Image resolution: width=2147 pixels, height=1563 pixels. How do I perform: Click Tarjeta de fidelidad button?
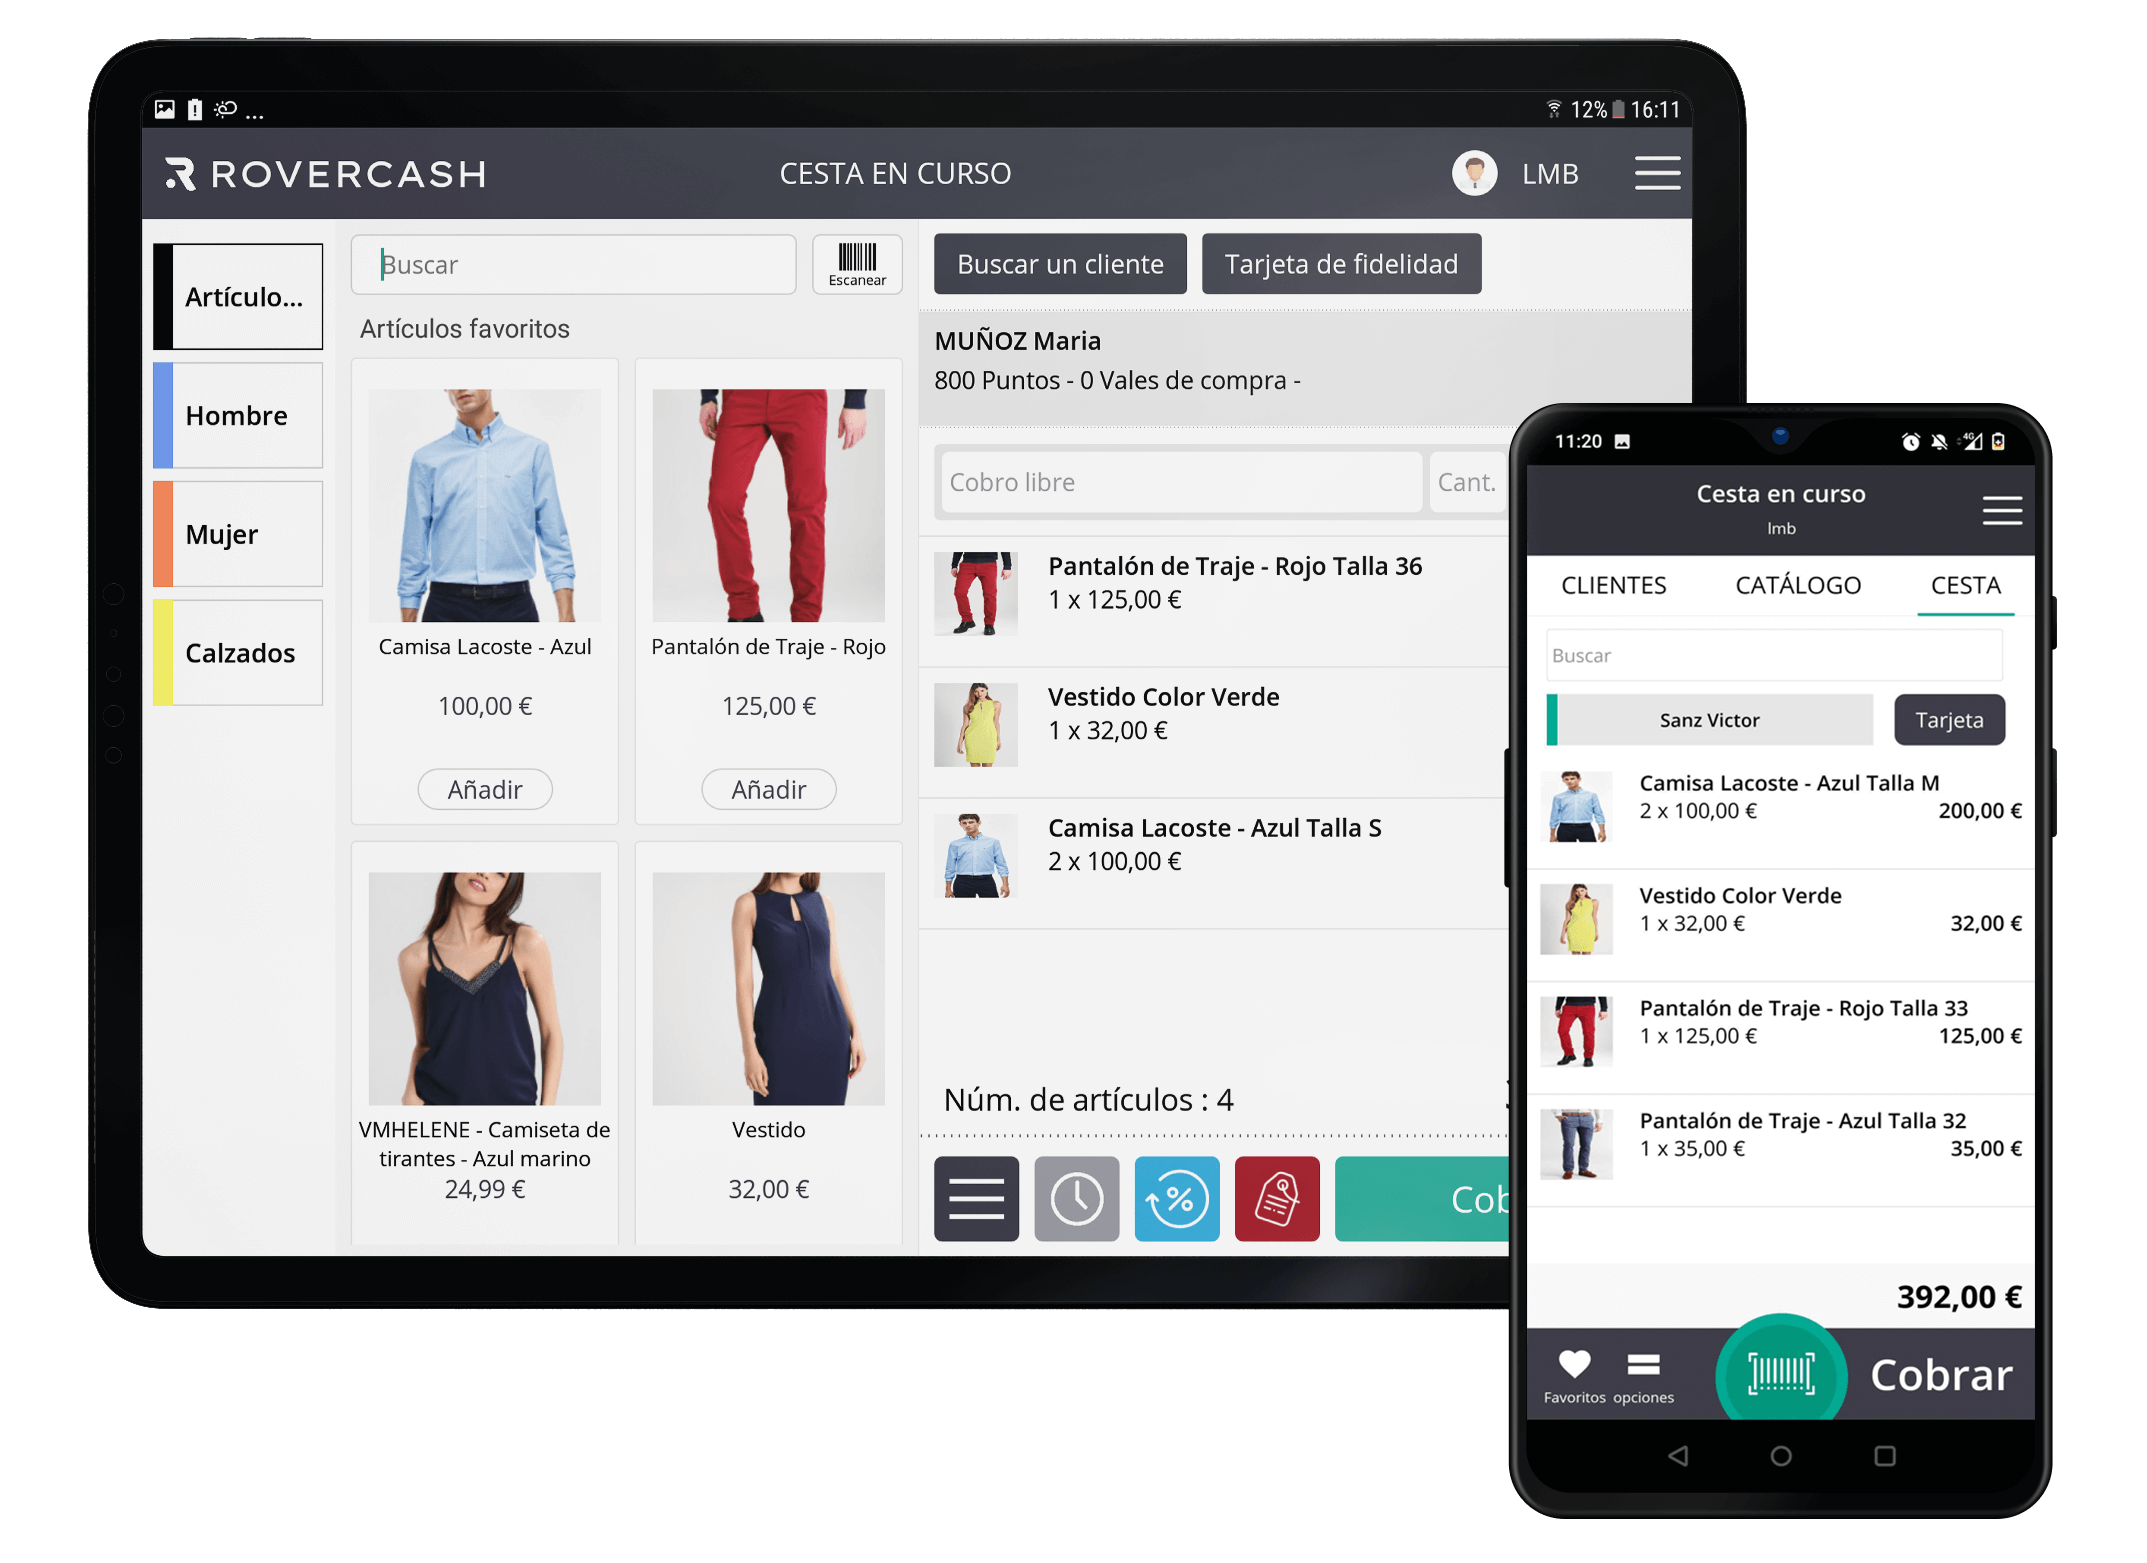point(1341,264)
